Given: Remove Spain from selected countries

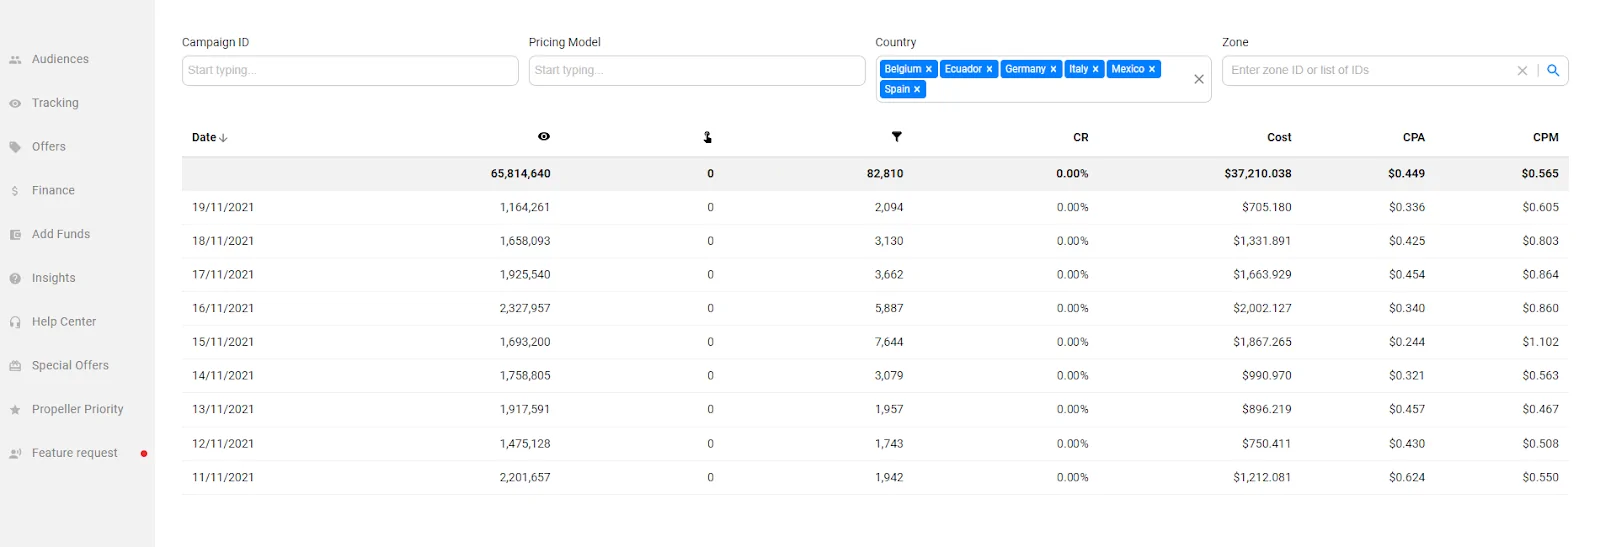Looking at the screenshot, I should [x=917, y=90].
